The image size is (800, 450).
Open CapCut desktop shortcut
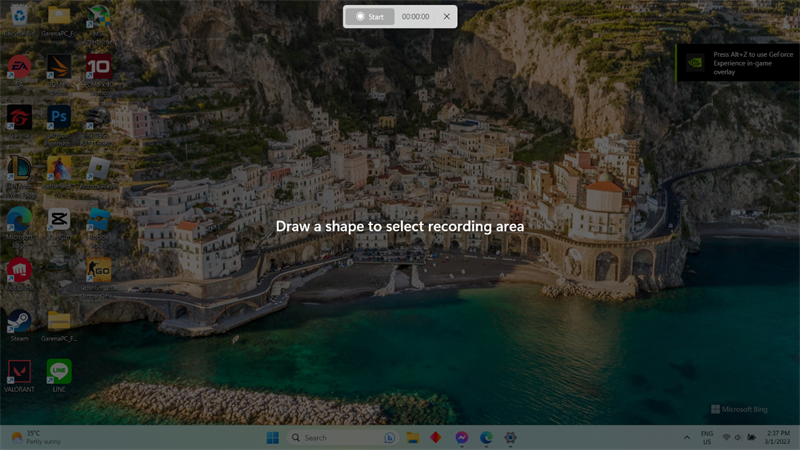point(59,224)
